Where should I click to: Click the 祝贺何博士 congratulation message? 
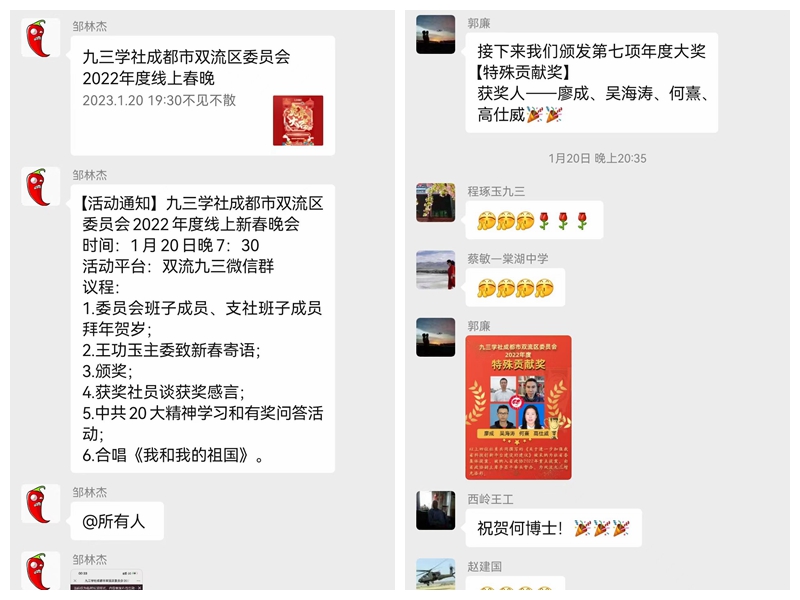pyautogui.click(x=554, y=528)
